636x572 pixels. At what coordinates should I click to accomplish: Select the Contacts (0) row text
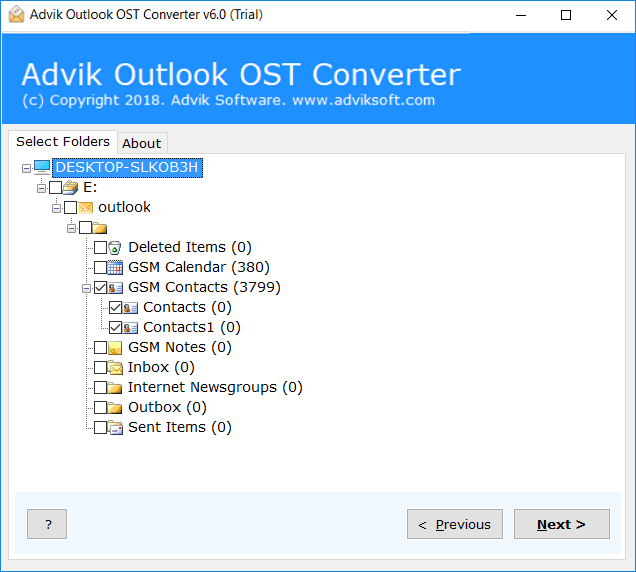(x=187, y=308)
